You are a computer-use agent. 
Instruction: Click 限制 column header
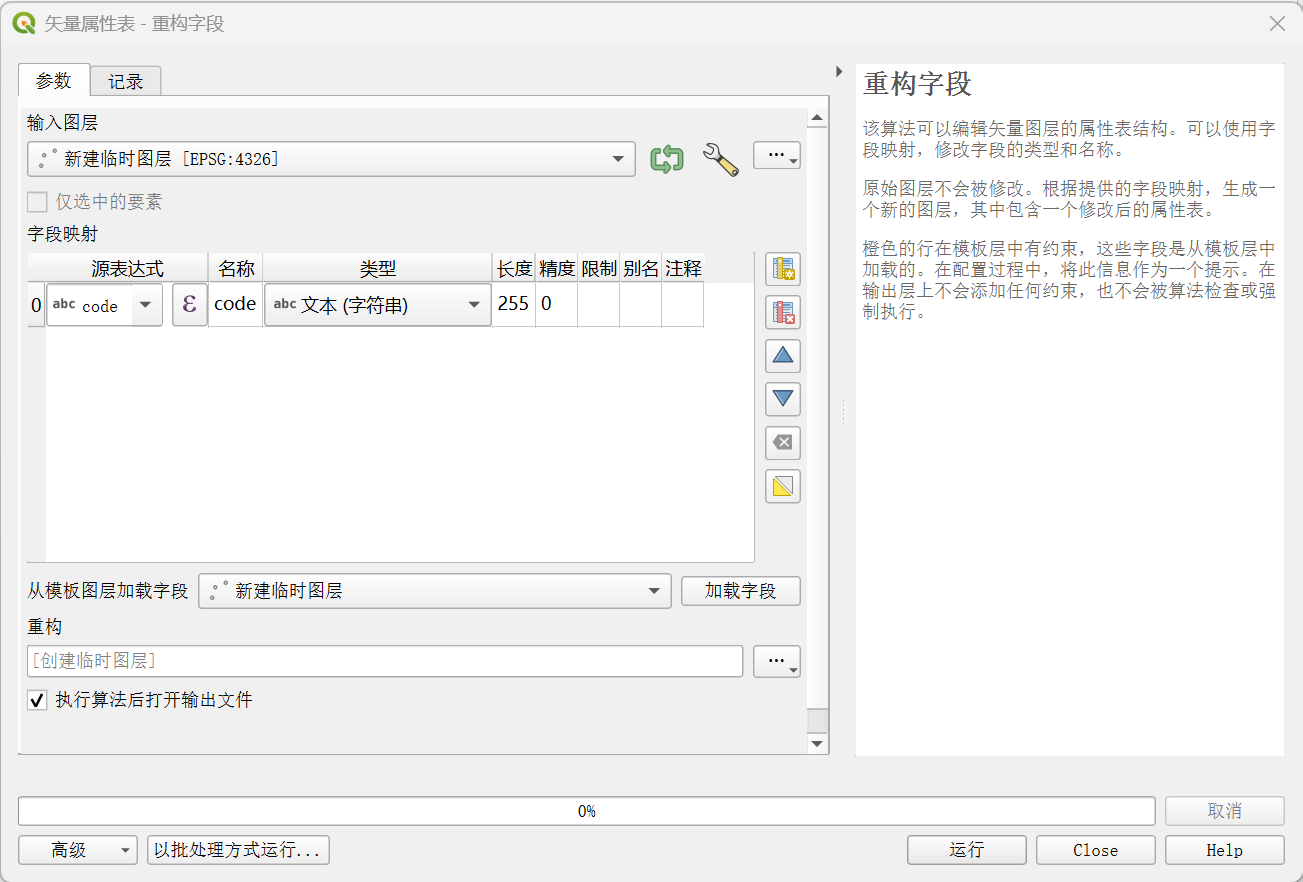(599, 269)
